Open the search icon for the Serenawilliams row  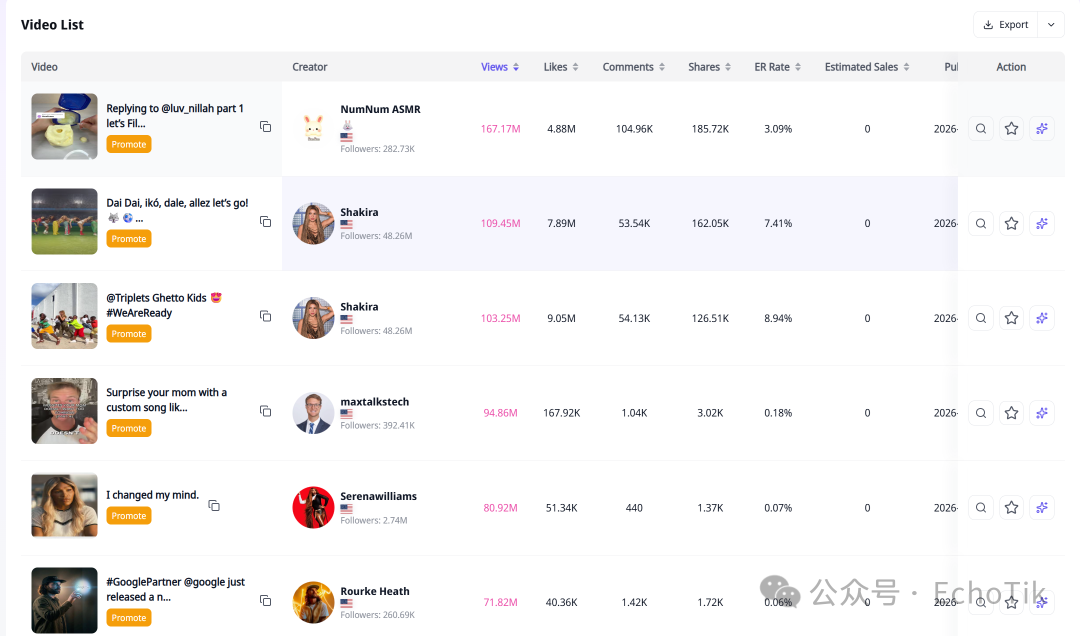click(981, 508)
